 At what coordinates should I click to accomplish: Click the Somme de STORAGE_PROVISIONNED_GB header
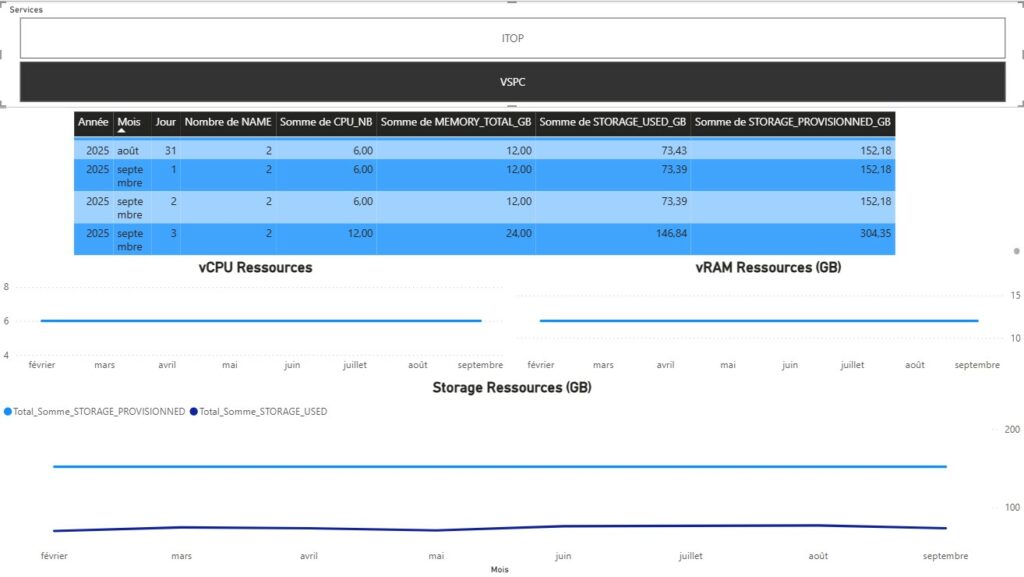click(792, 122)
